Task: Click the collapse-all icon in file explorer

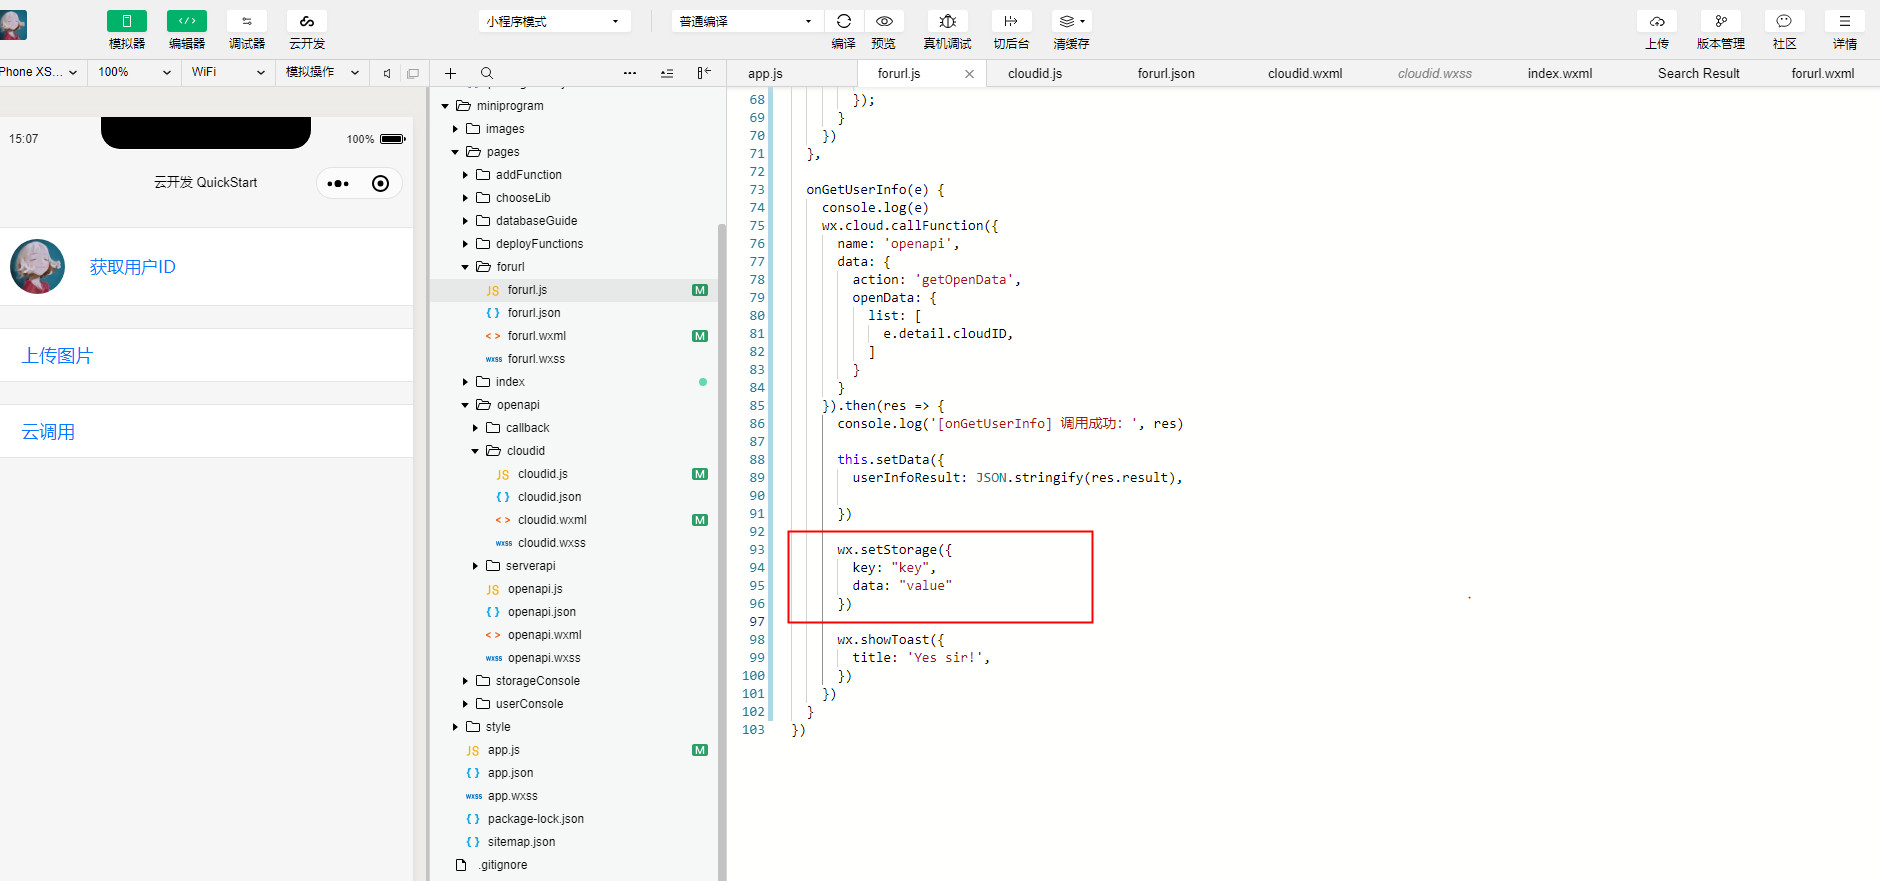Action: (667, 73)
